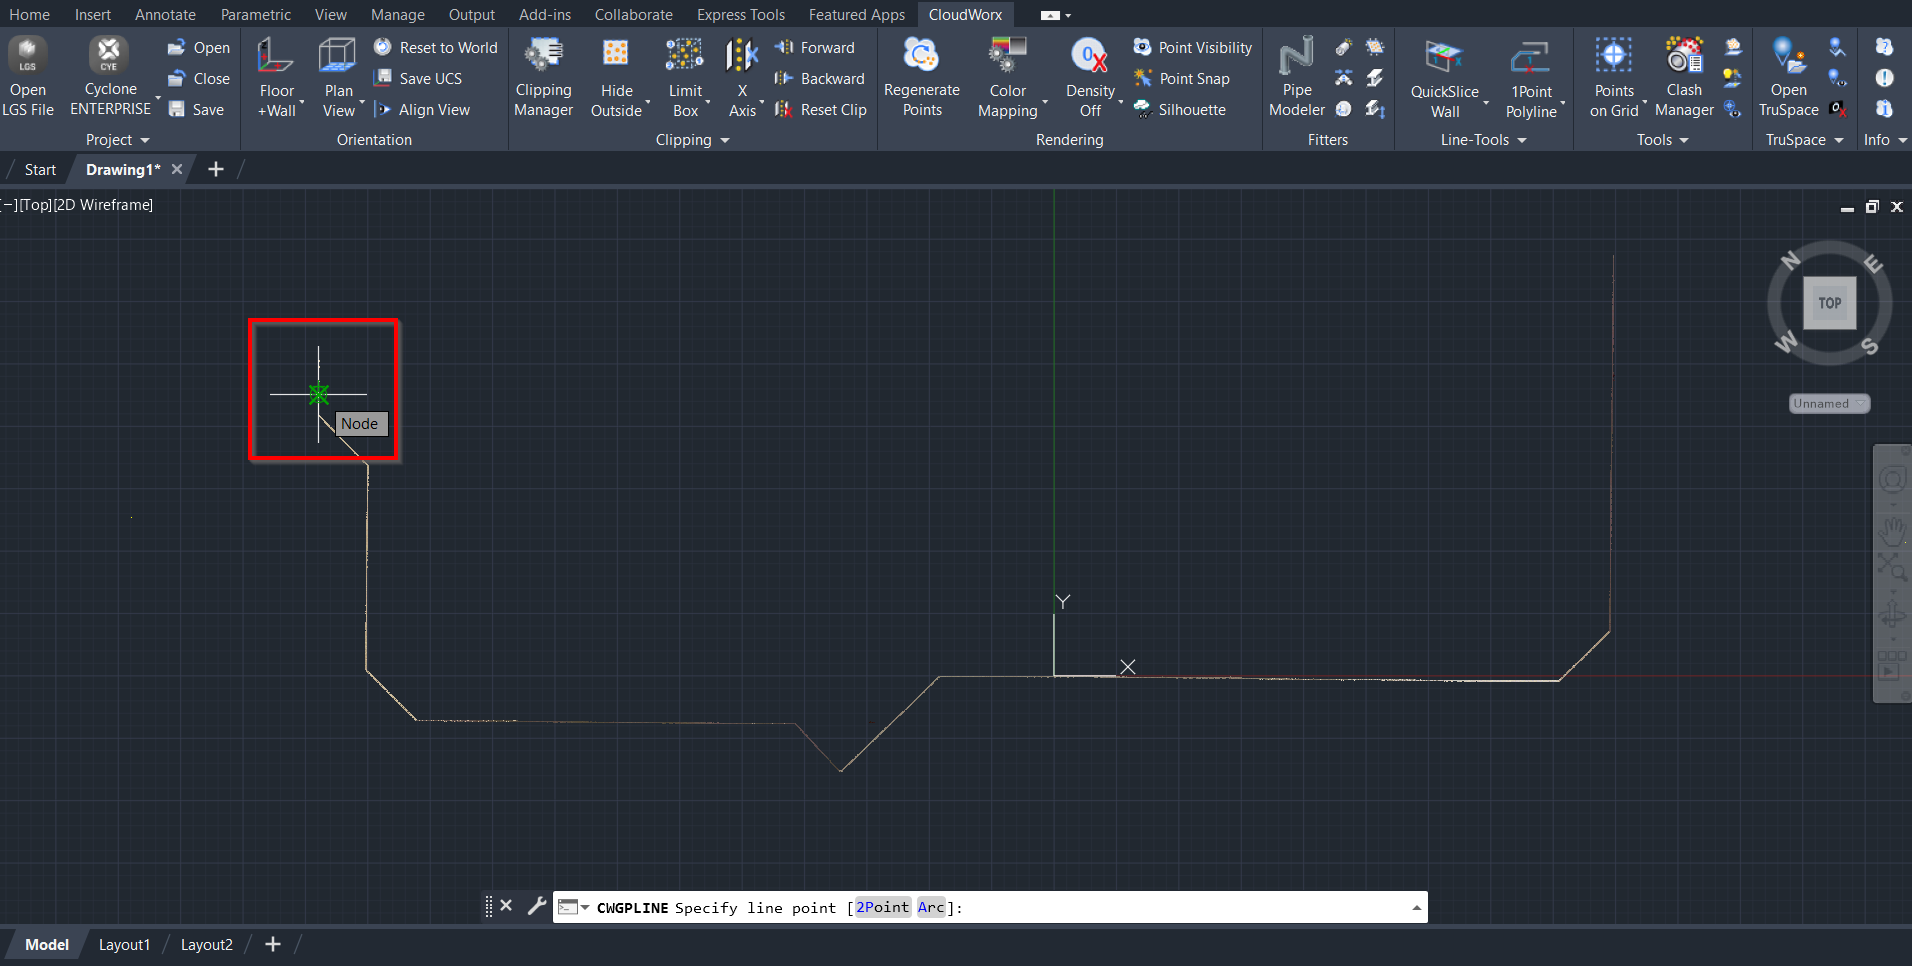Open Cyclone ENTERPRISE connection
1912x966 pixels.
pyautogui.click(x=109, y=56)
